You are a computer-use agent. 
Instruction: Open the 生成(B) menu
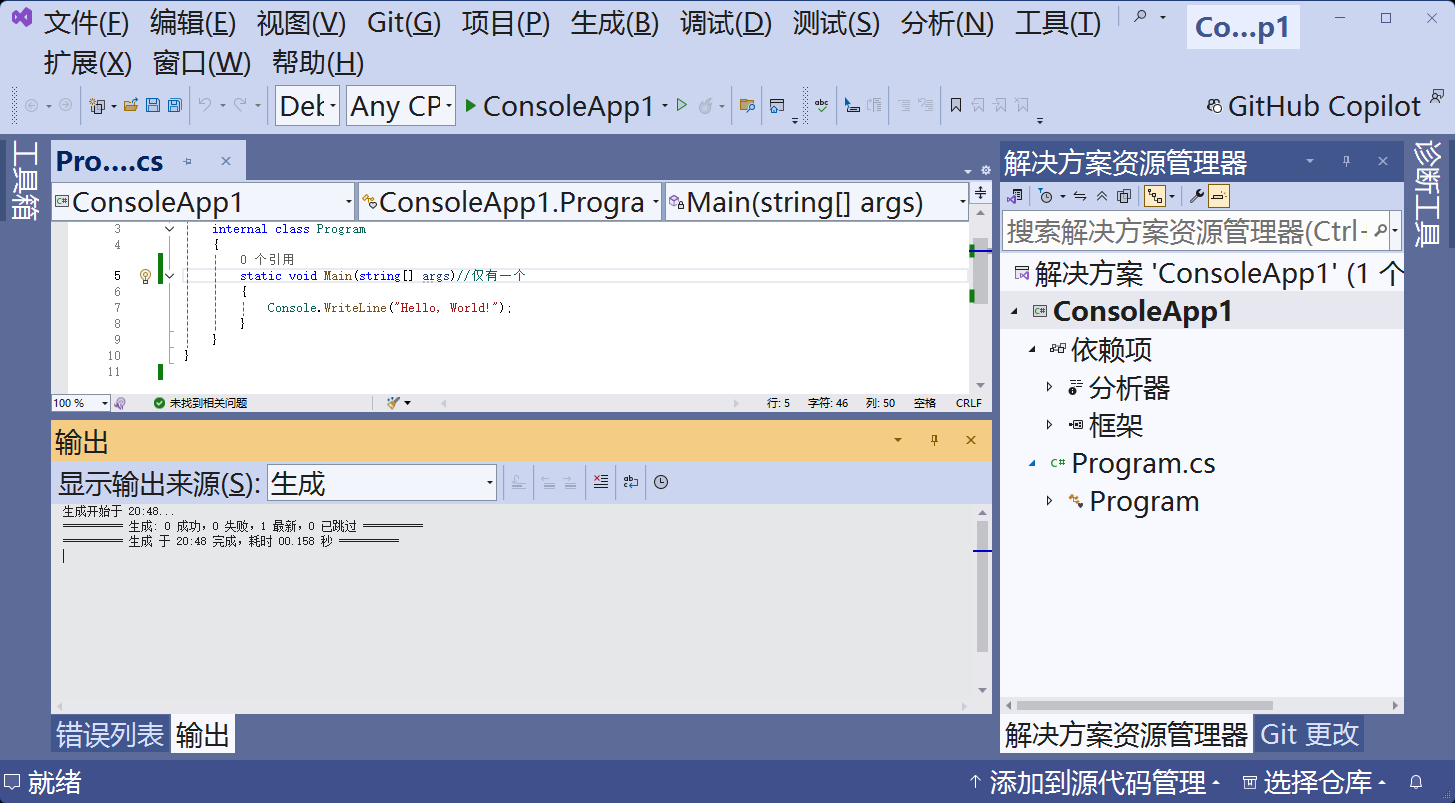[x=615, y=23]
